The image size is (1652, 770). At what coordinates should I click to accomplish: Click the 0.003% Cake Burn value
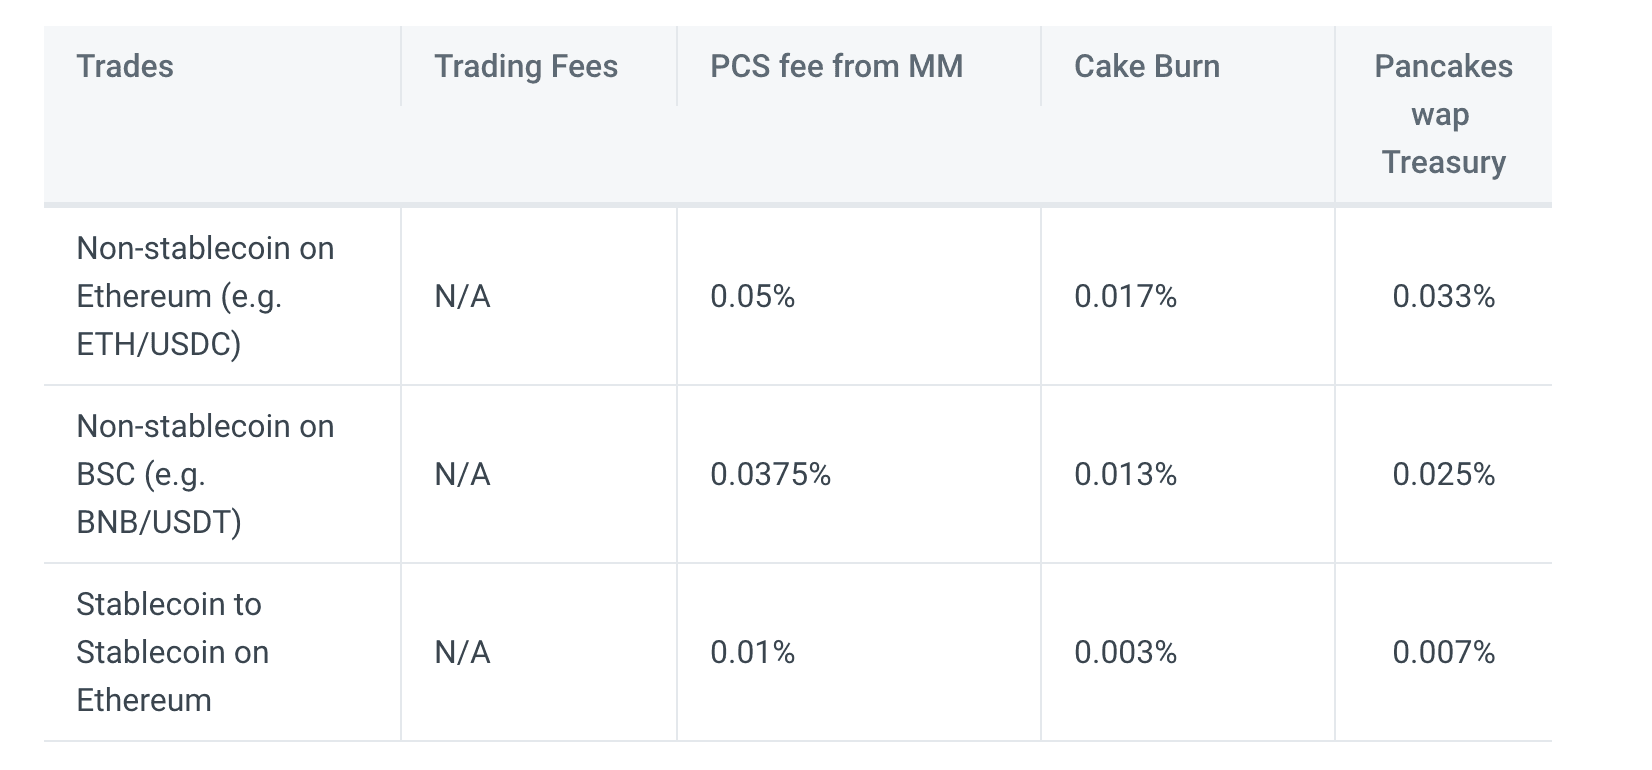1125,653
